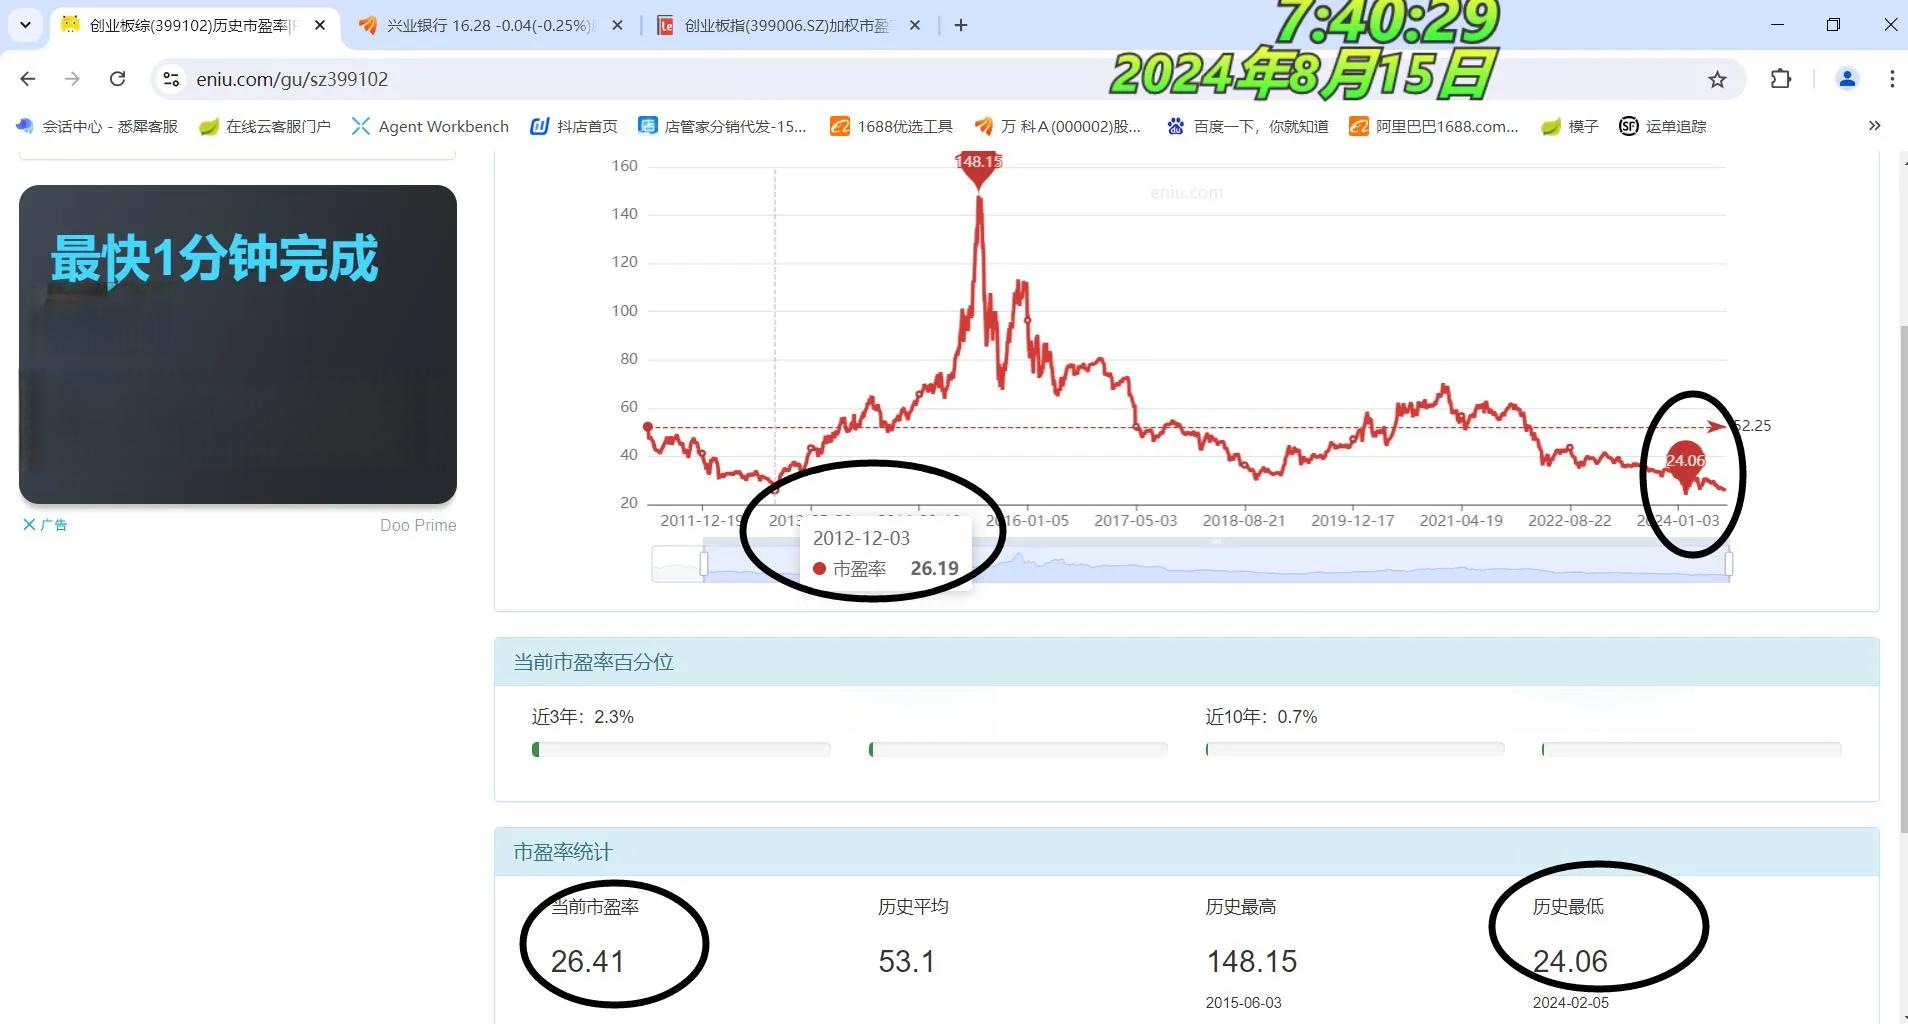Click the reload page icon
The height and width of the screenshot is (1024, 1908).
[117, 78]
